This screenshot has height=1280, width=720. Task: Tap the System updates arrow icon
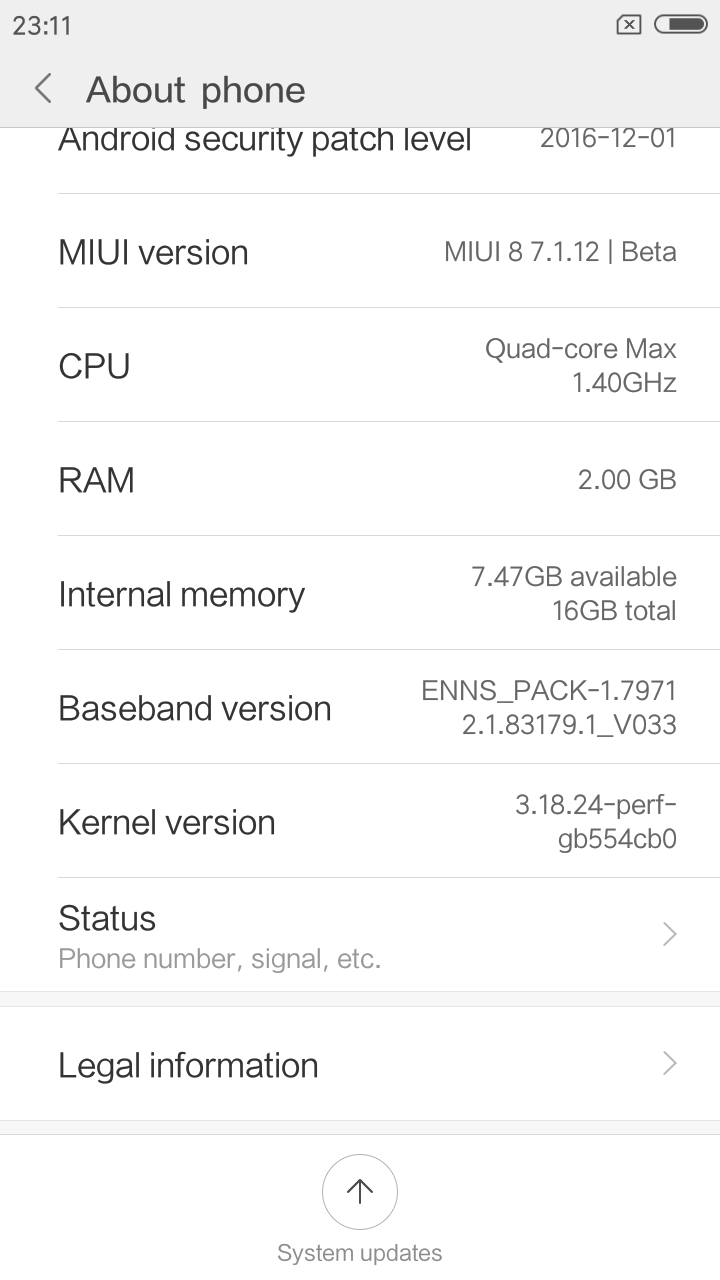pyautogui.click(x=360, y=1191)
